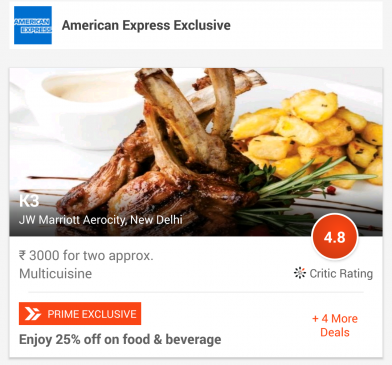Tap the JW Marriott Aerocity, New Delhi address
The height and width of the screenshot is (365, 392).
click(x=101, y=220)
